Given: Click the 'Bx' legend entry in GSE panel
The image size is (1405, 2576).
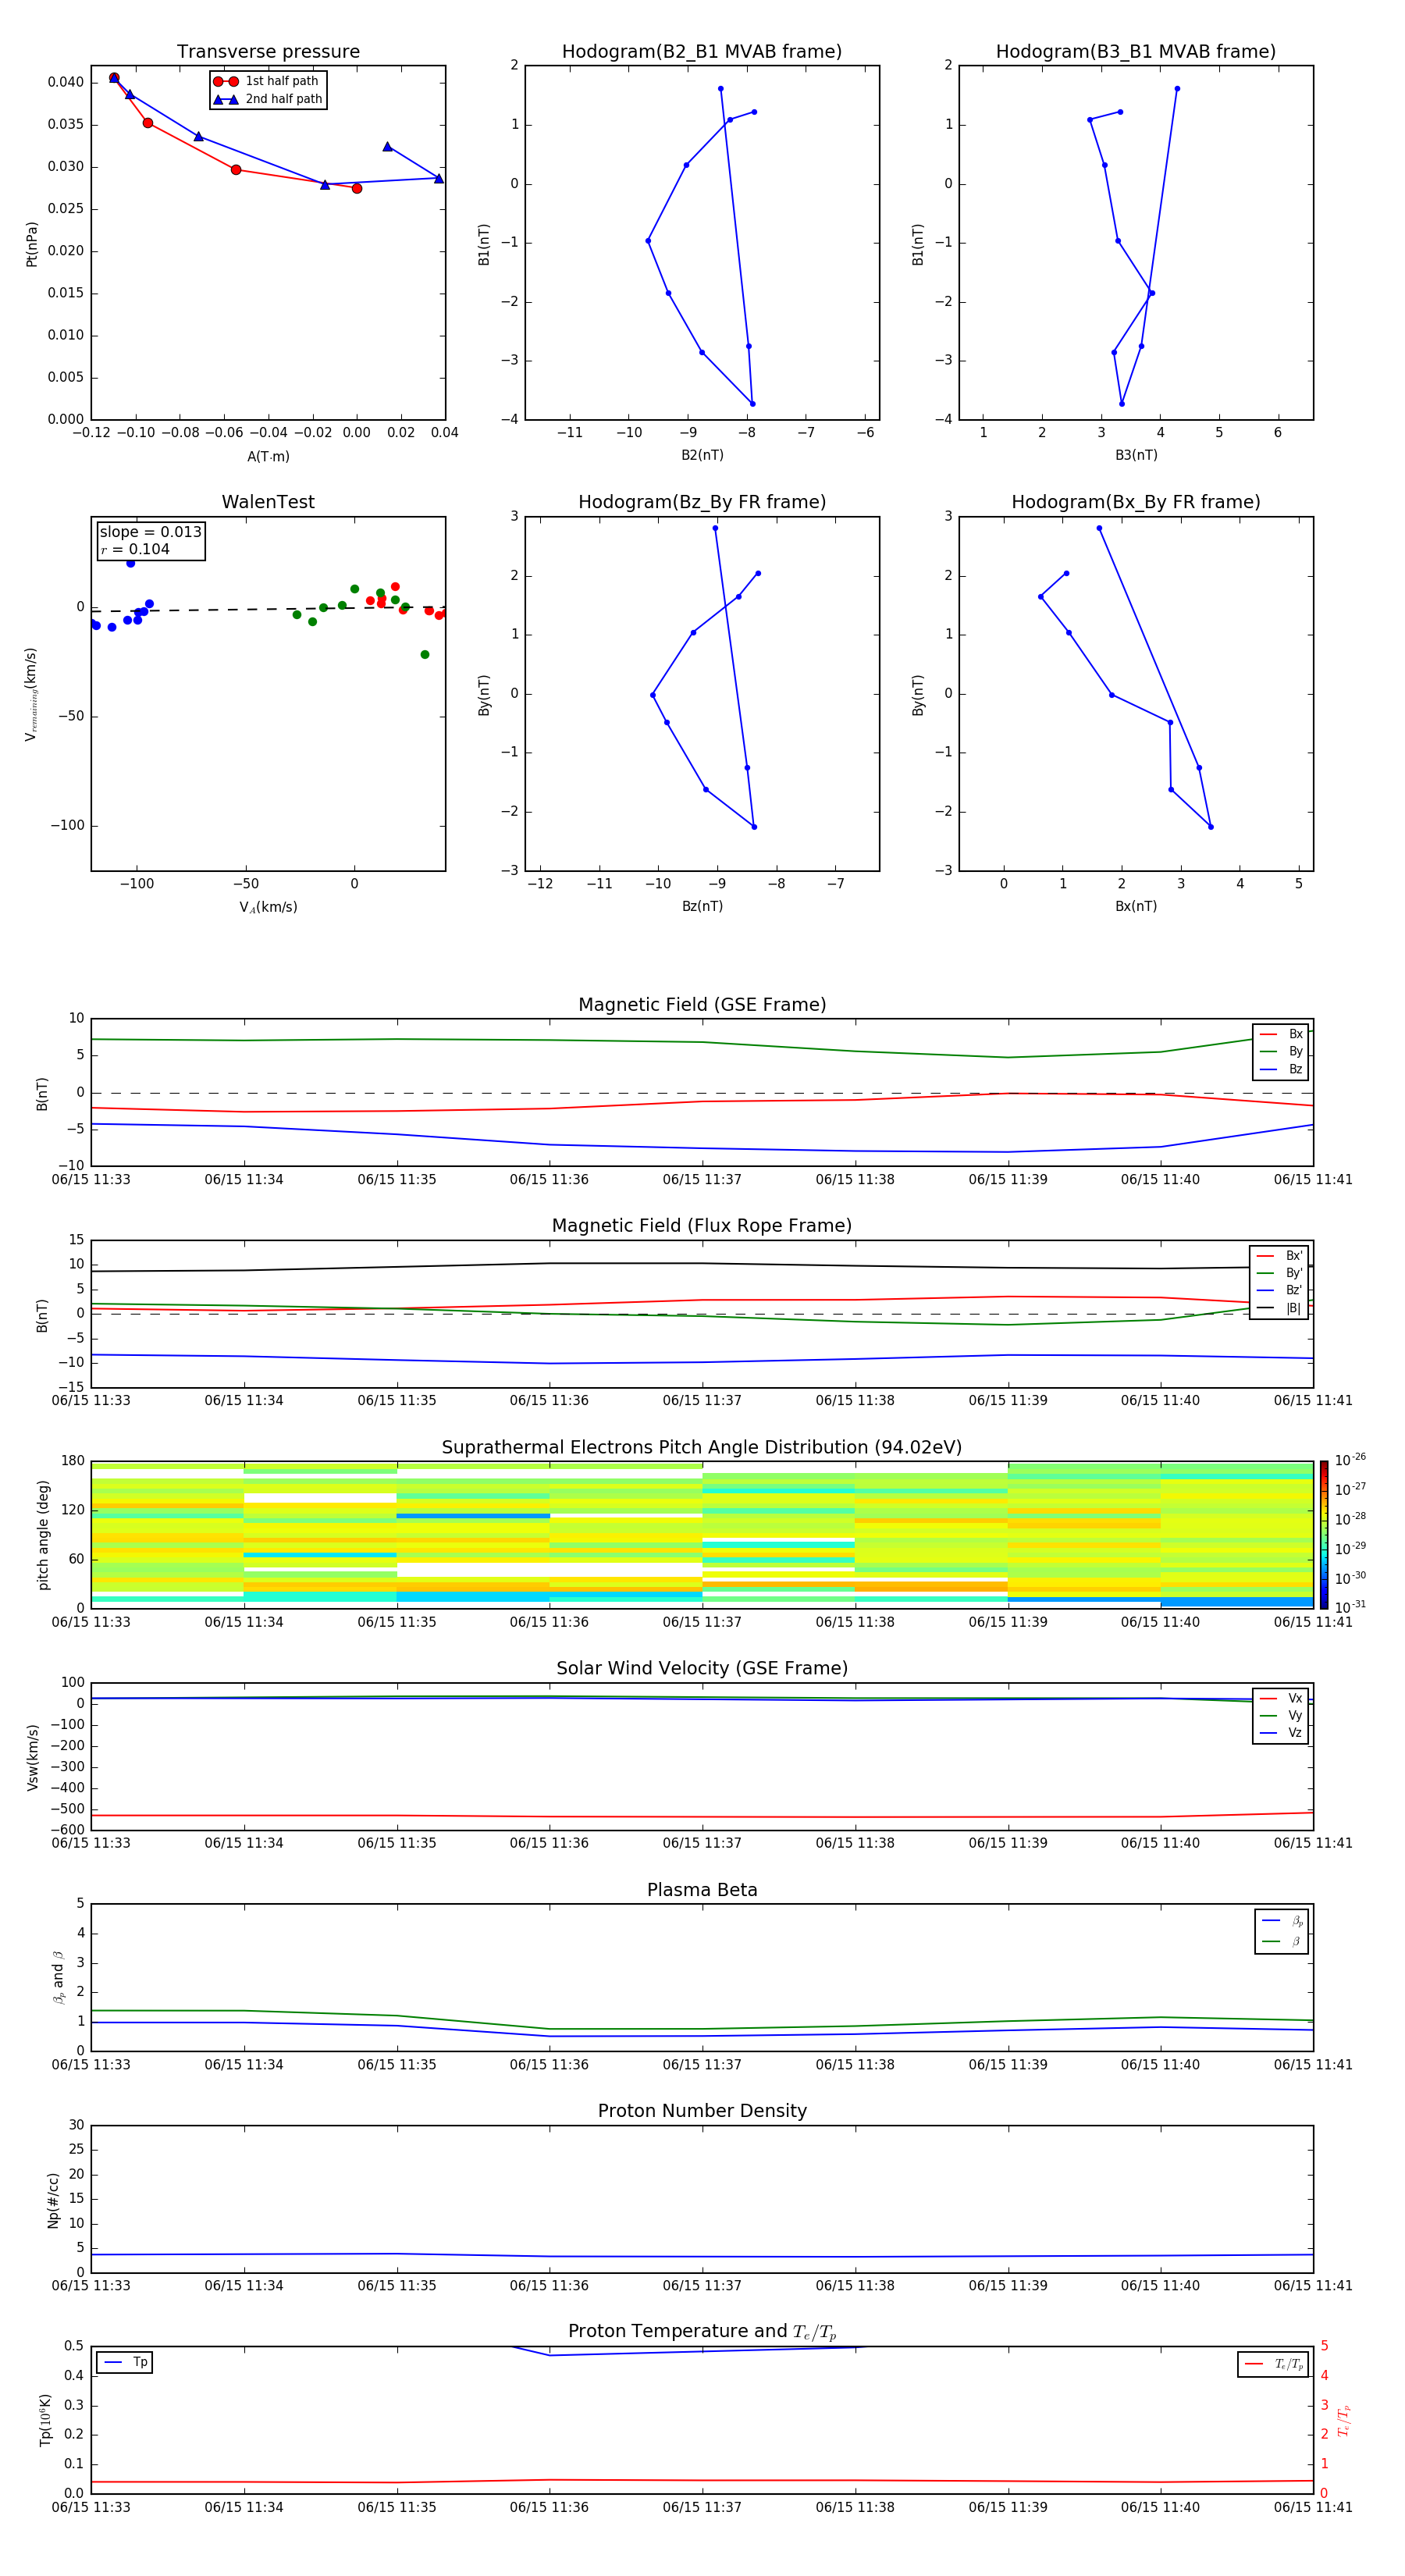Looking at the screenshot, I should [1282, 1034].
